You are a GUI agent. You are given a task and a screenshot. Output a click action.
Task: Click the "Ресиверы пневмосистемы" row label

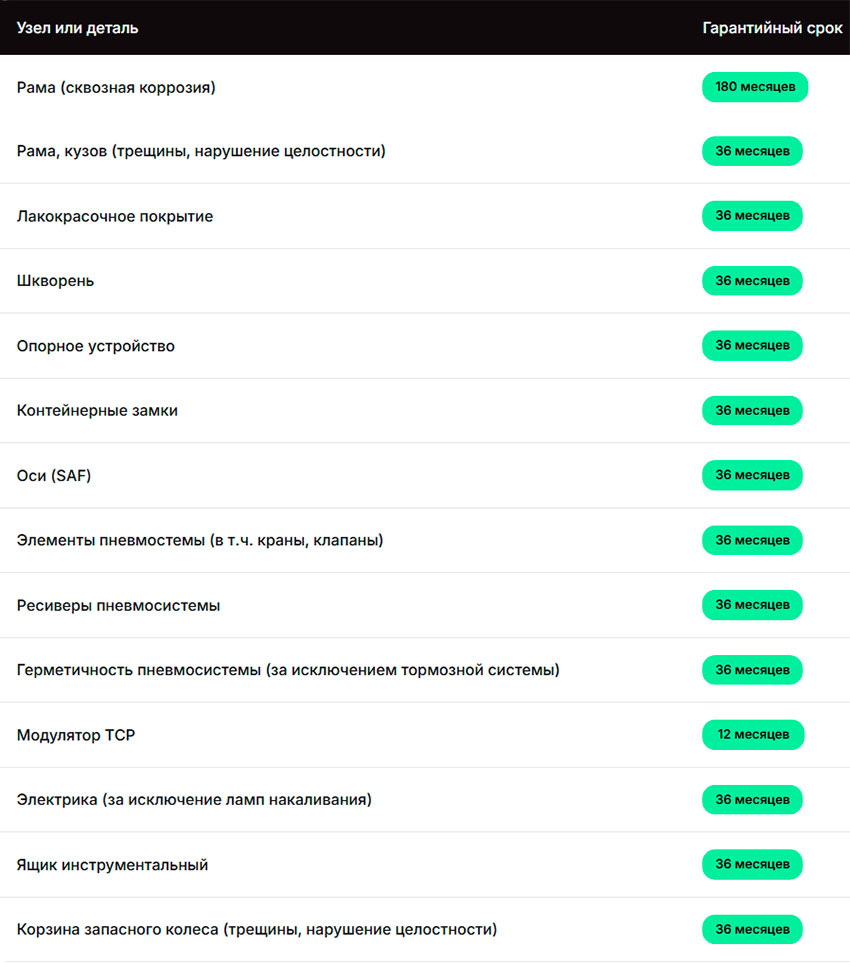118,606
